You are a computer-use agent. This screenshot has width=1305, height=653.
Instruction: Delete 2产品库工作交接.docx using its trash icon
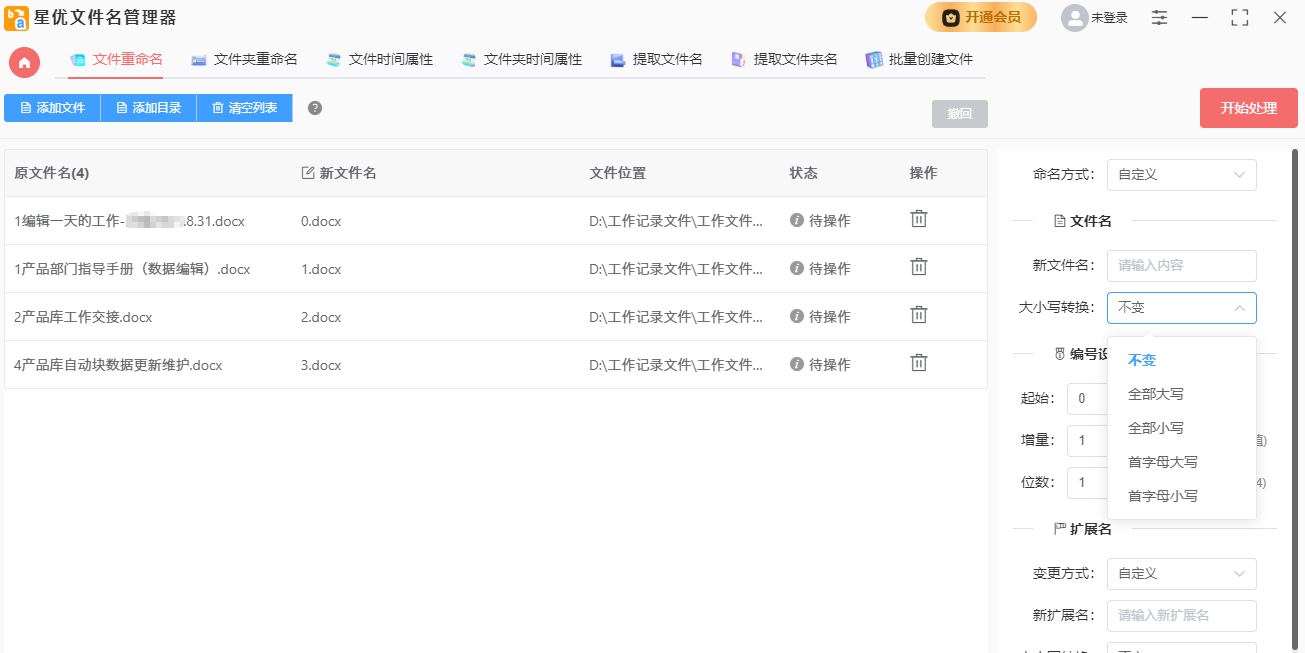(918, 314)
